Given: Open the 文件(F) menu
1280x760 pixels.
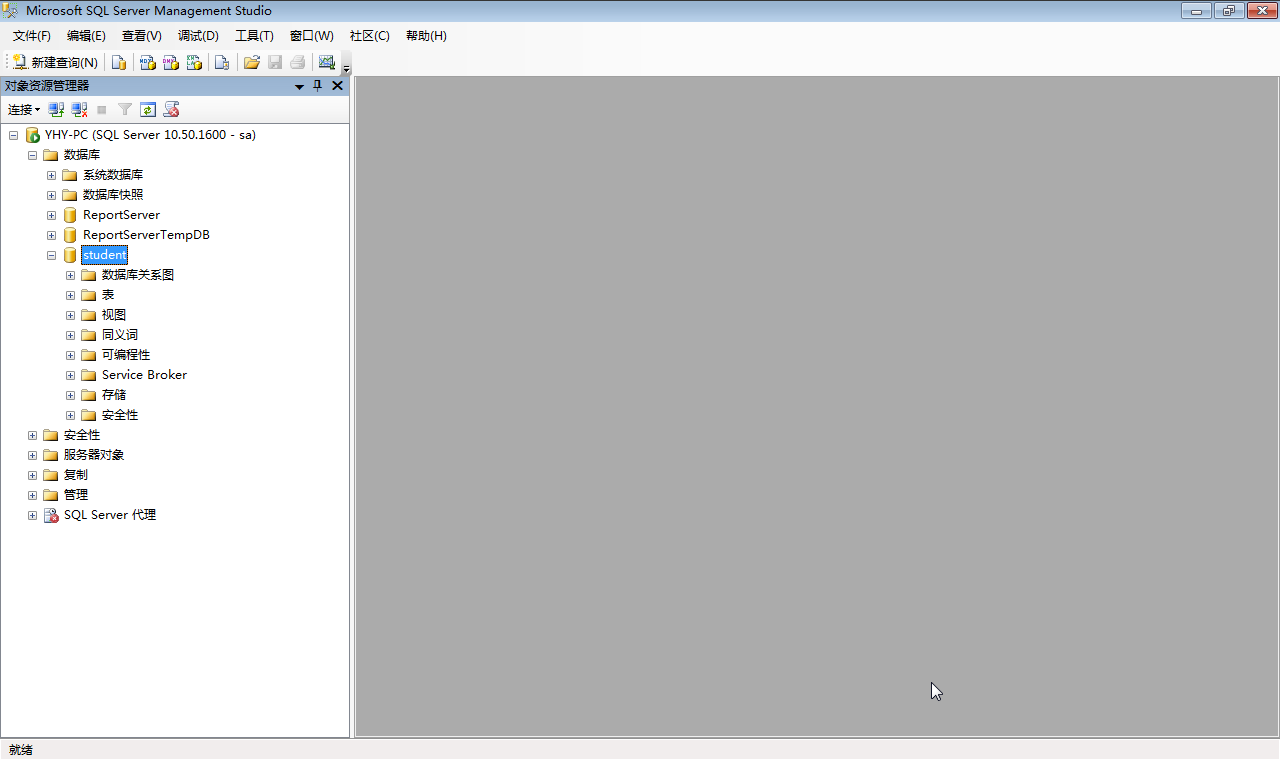Looking at the screenshot, I should pyautogui.click(x=32, y=36).
